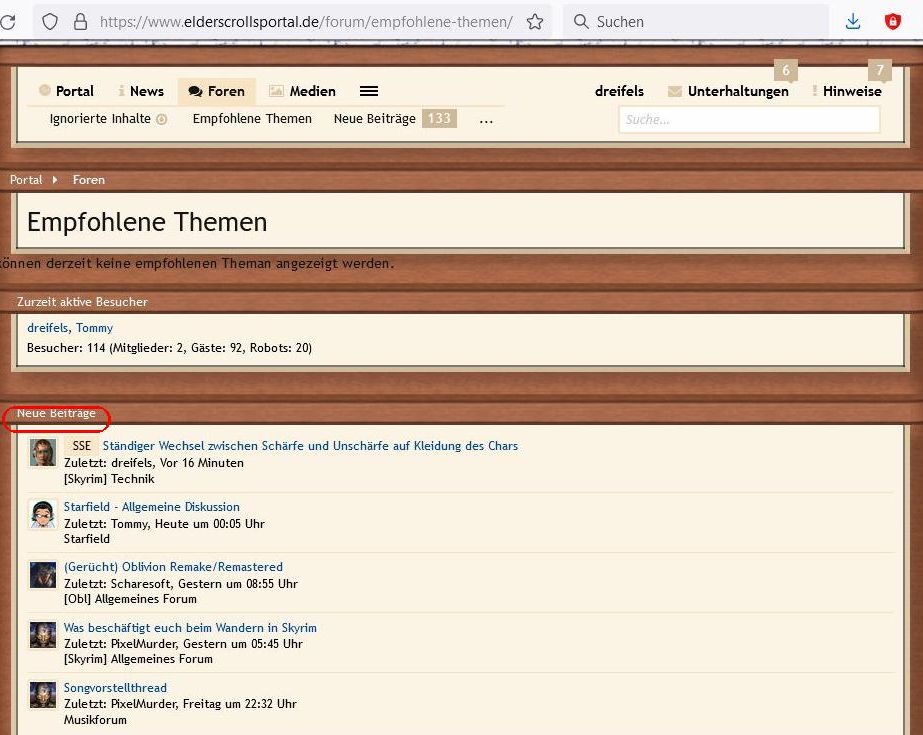This screenshot has height=735, width=923.
Task: Open the Oblivion Remake/Remastered thread
Action: [173, 567]
